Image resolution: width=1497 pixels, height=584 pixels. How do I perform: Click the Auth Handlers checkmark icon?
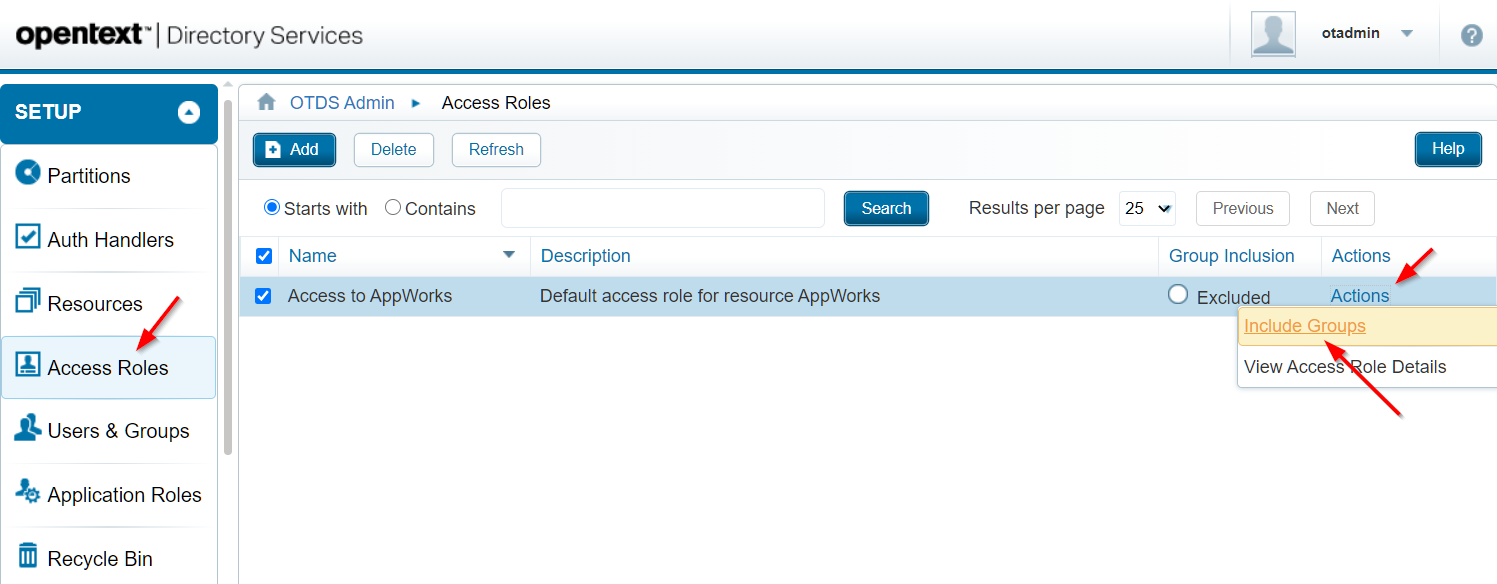click(x=28, y=237)
